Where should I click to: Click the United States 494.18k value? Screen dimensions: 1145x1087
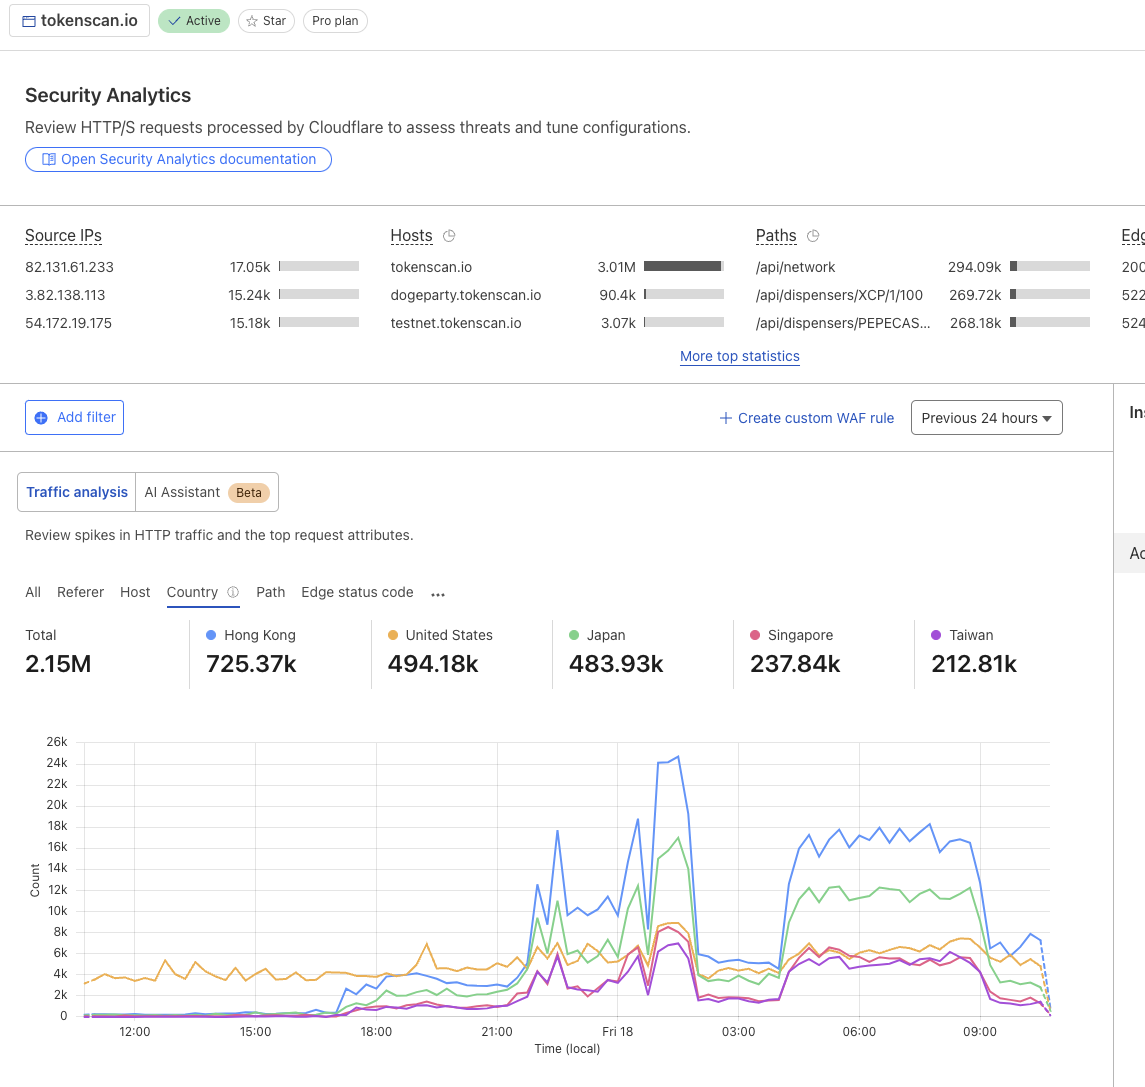pyautogui.click(x=433, y=664)
